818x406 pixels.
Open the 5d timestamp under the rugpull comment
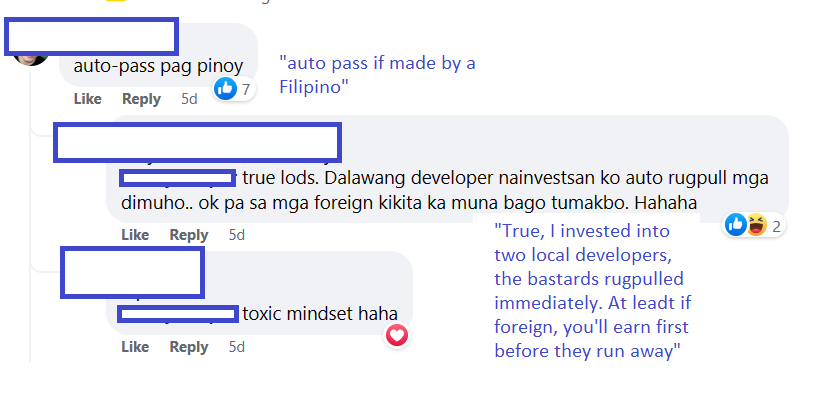click(x=236, y=235)
